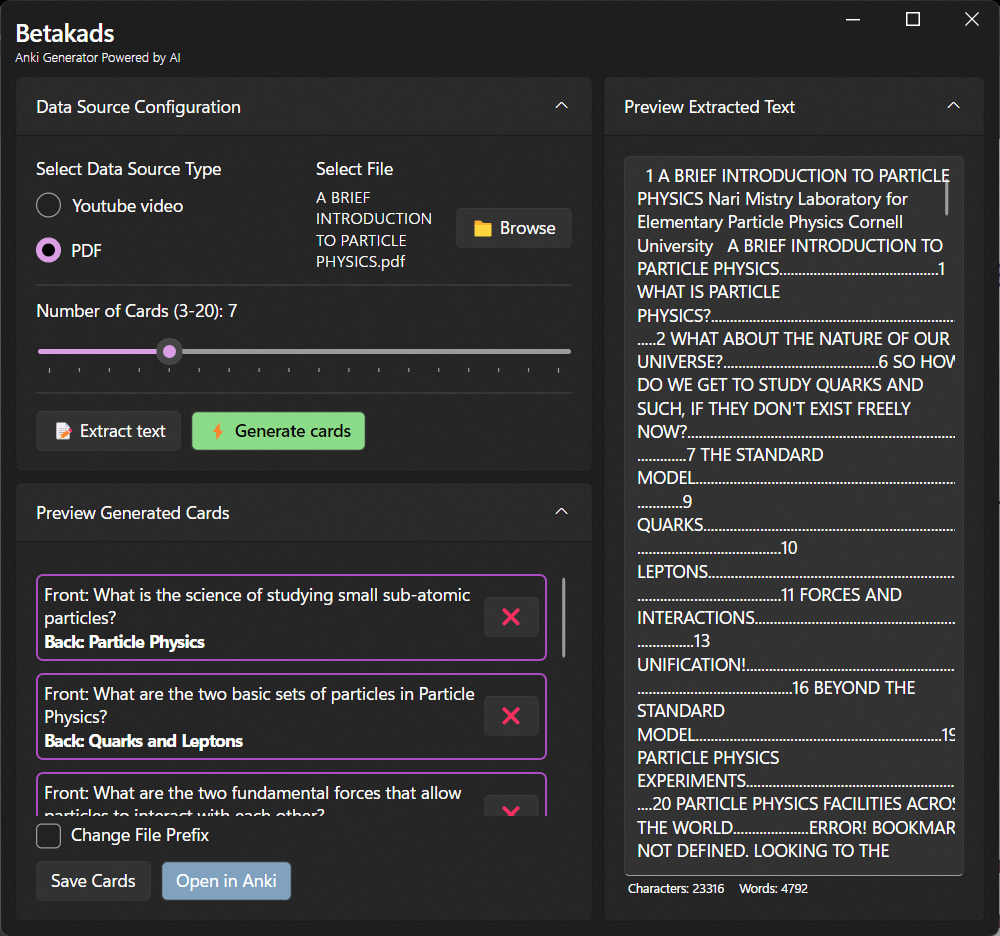Select the PDF data source option
This screenshot has height=936, width=1000.
coord(49,250)
